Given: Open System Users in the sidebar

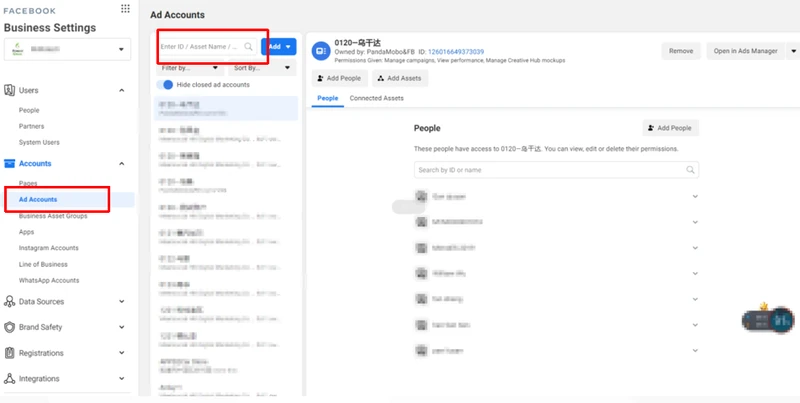Looking at the screenshot, I should 39,142.
